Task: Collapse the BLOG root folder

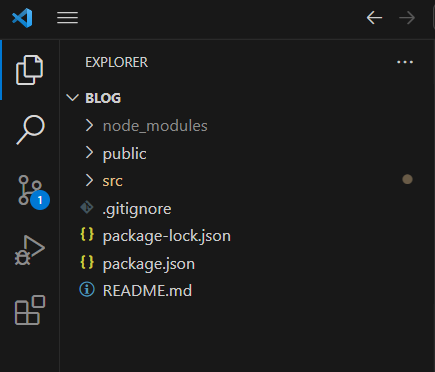Action: [72, 98]
